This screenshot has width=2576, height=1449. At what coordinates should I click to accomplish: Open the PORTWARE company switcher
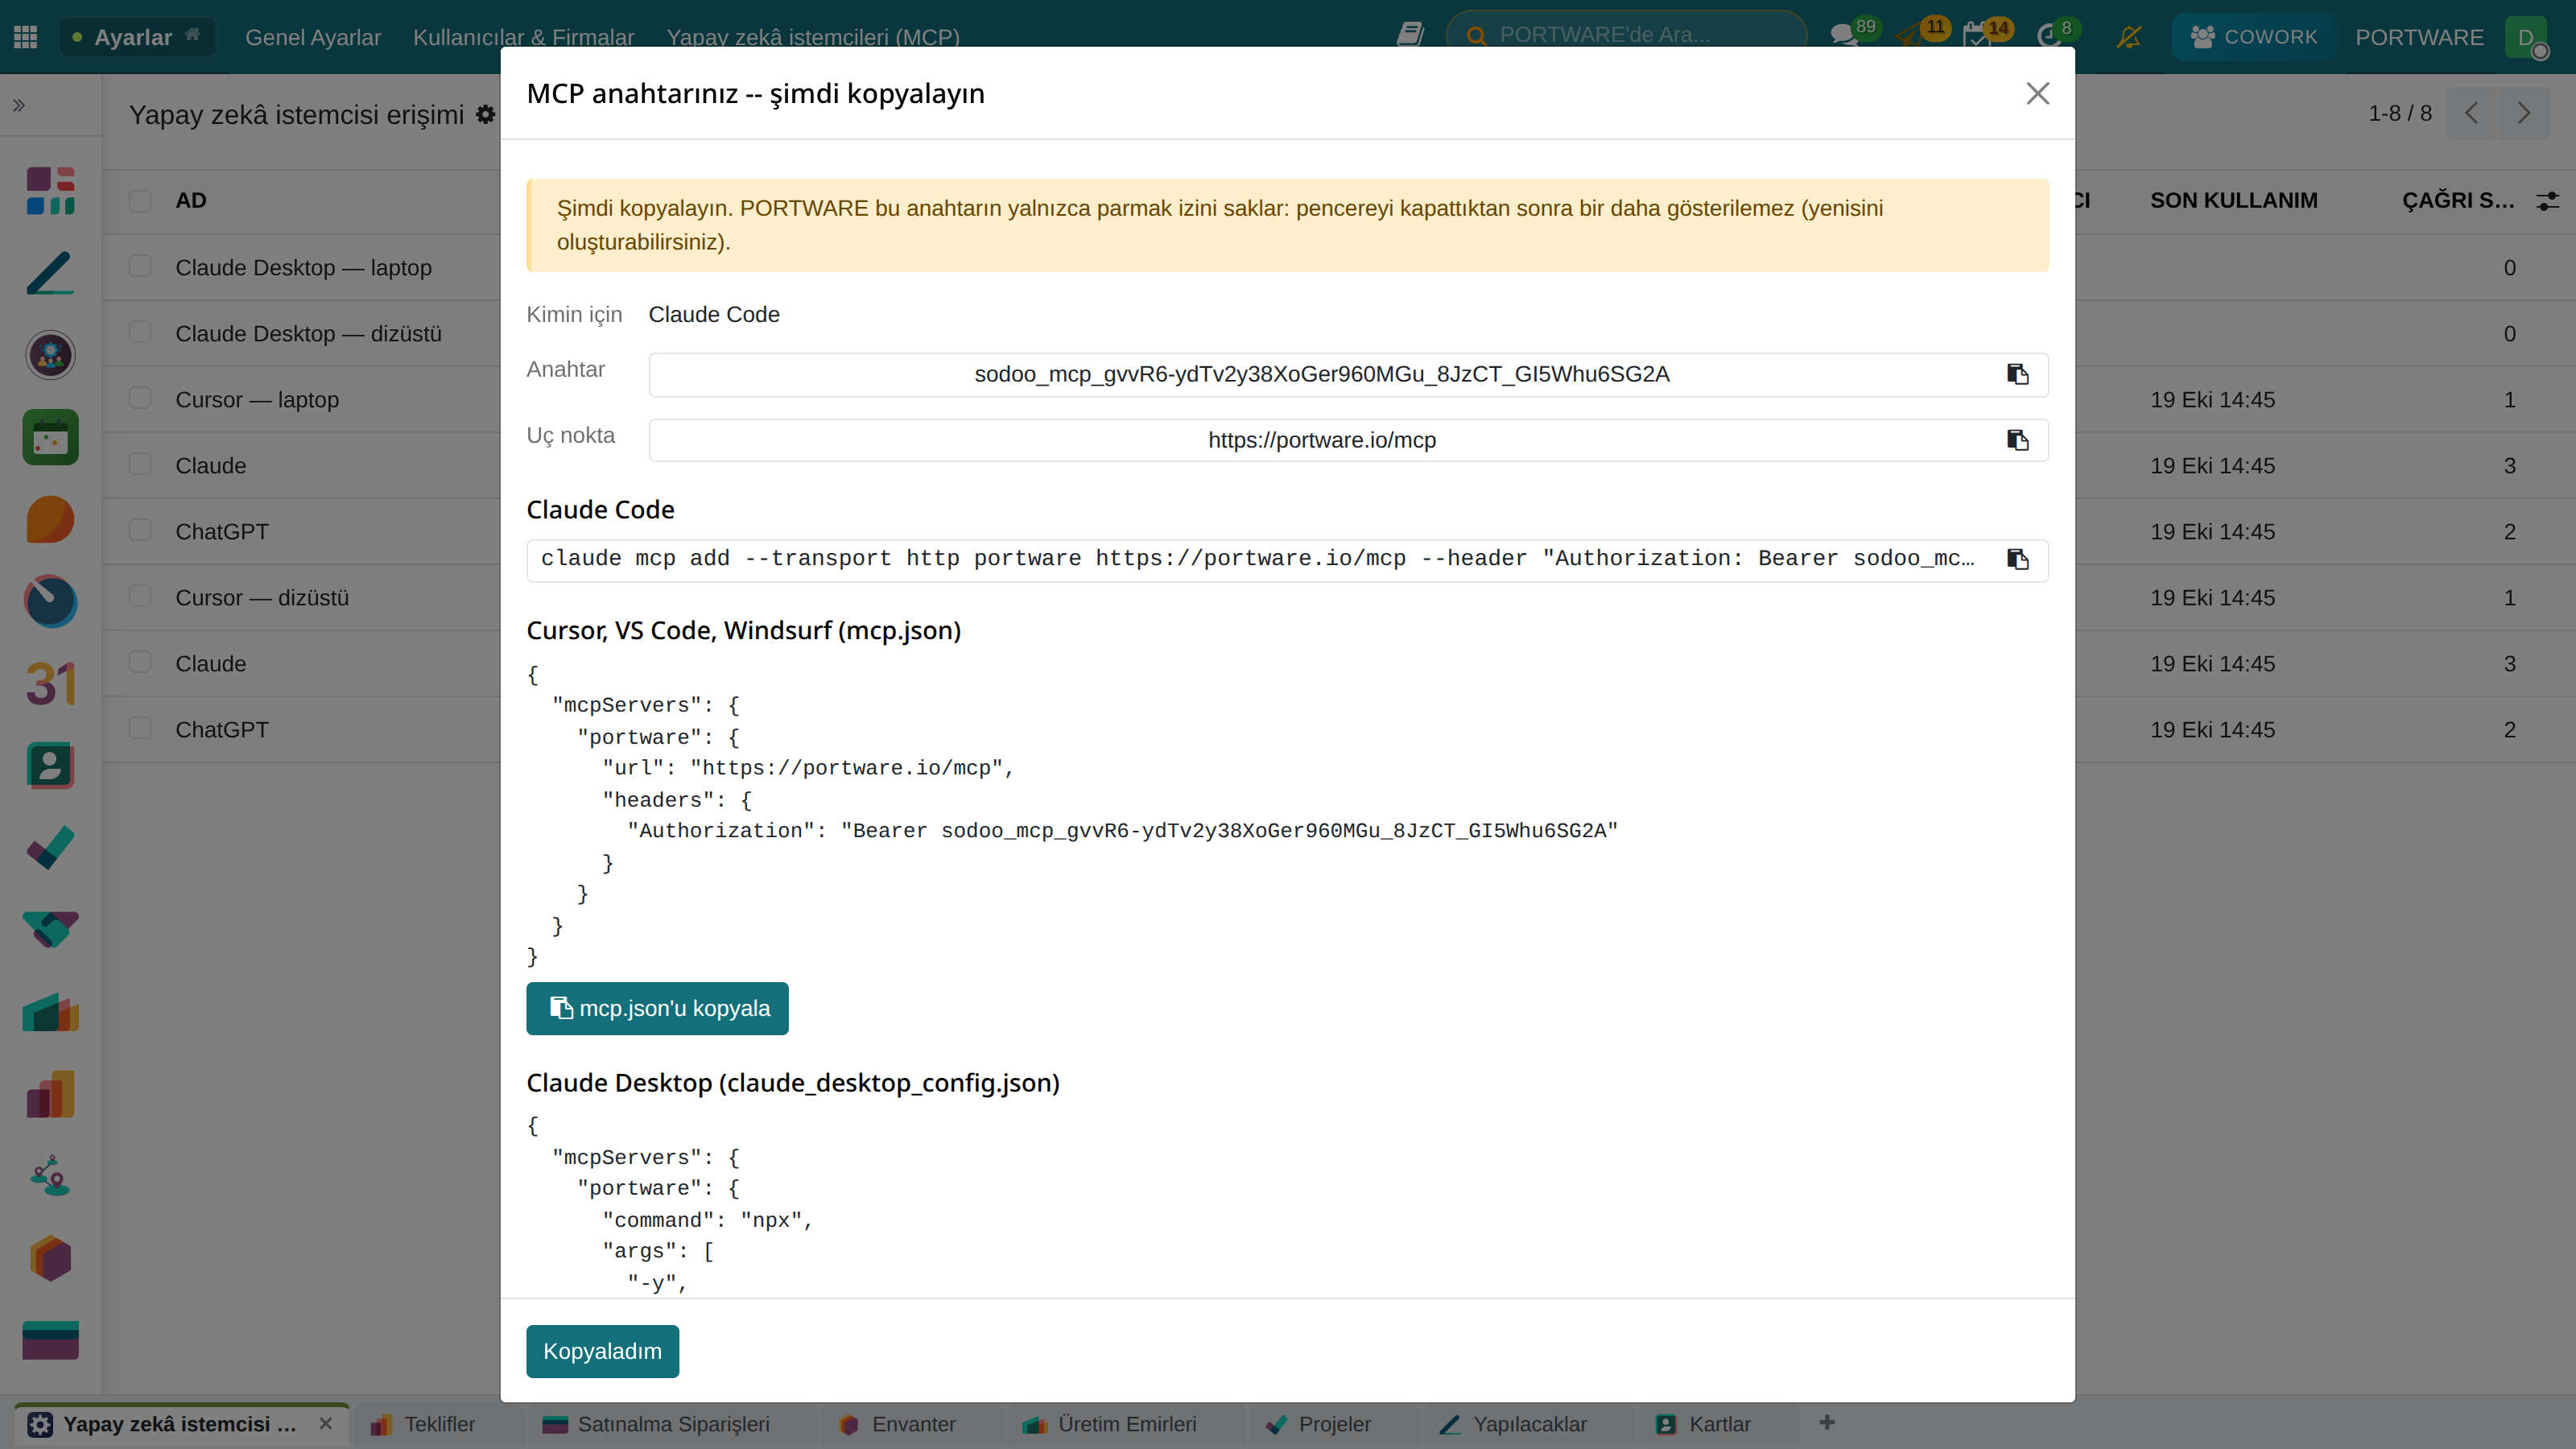[2419, 37]
